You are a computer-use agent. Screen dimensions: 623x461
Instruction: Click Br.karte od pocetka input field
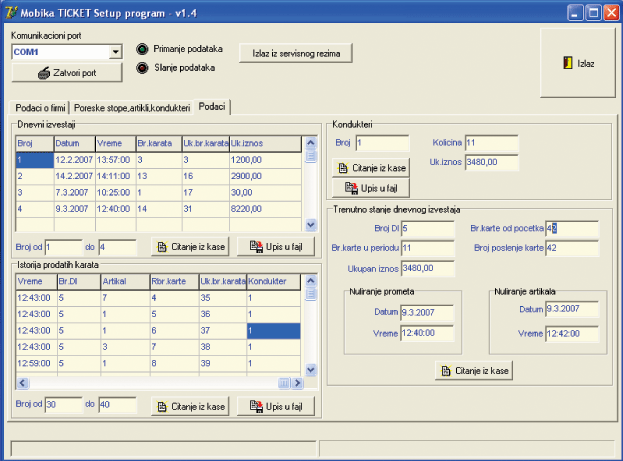coord(572,228)
